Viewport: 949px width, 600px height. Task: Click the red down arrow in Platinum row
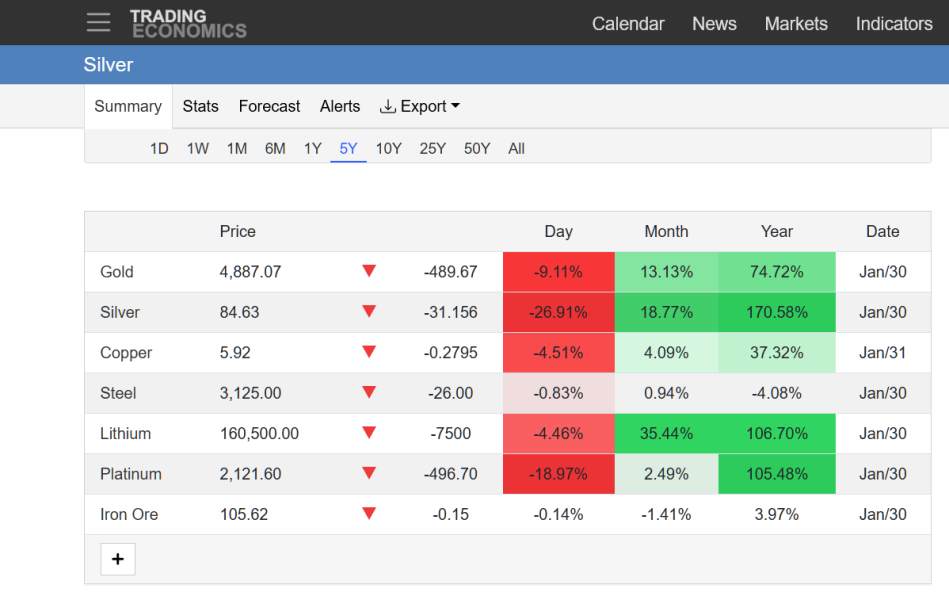369,474
